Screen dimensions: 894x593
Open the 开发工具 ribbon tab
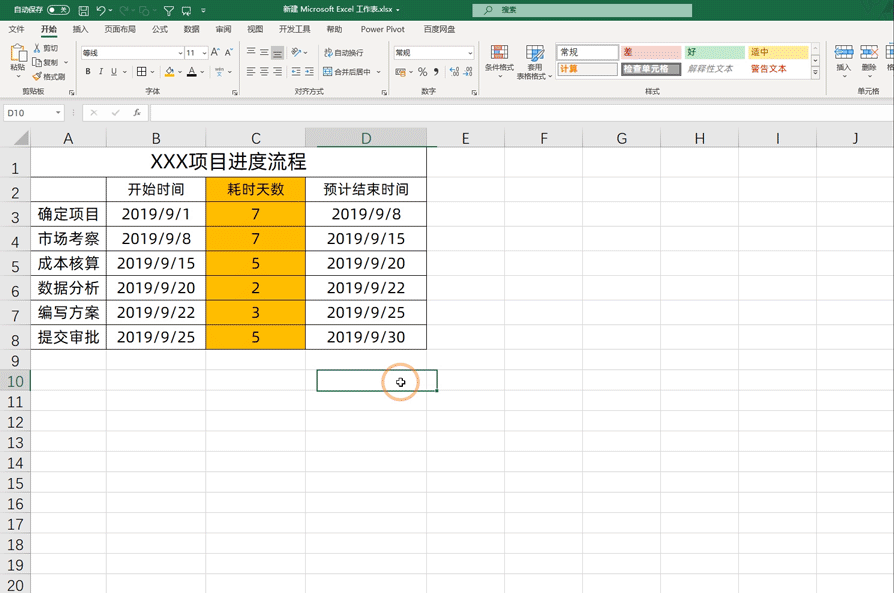pyautogui.click(x=295, y=29)
